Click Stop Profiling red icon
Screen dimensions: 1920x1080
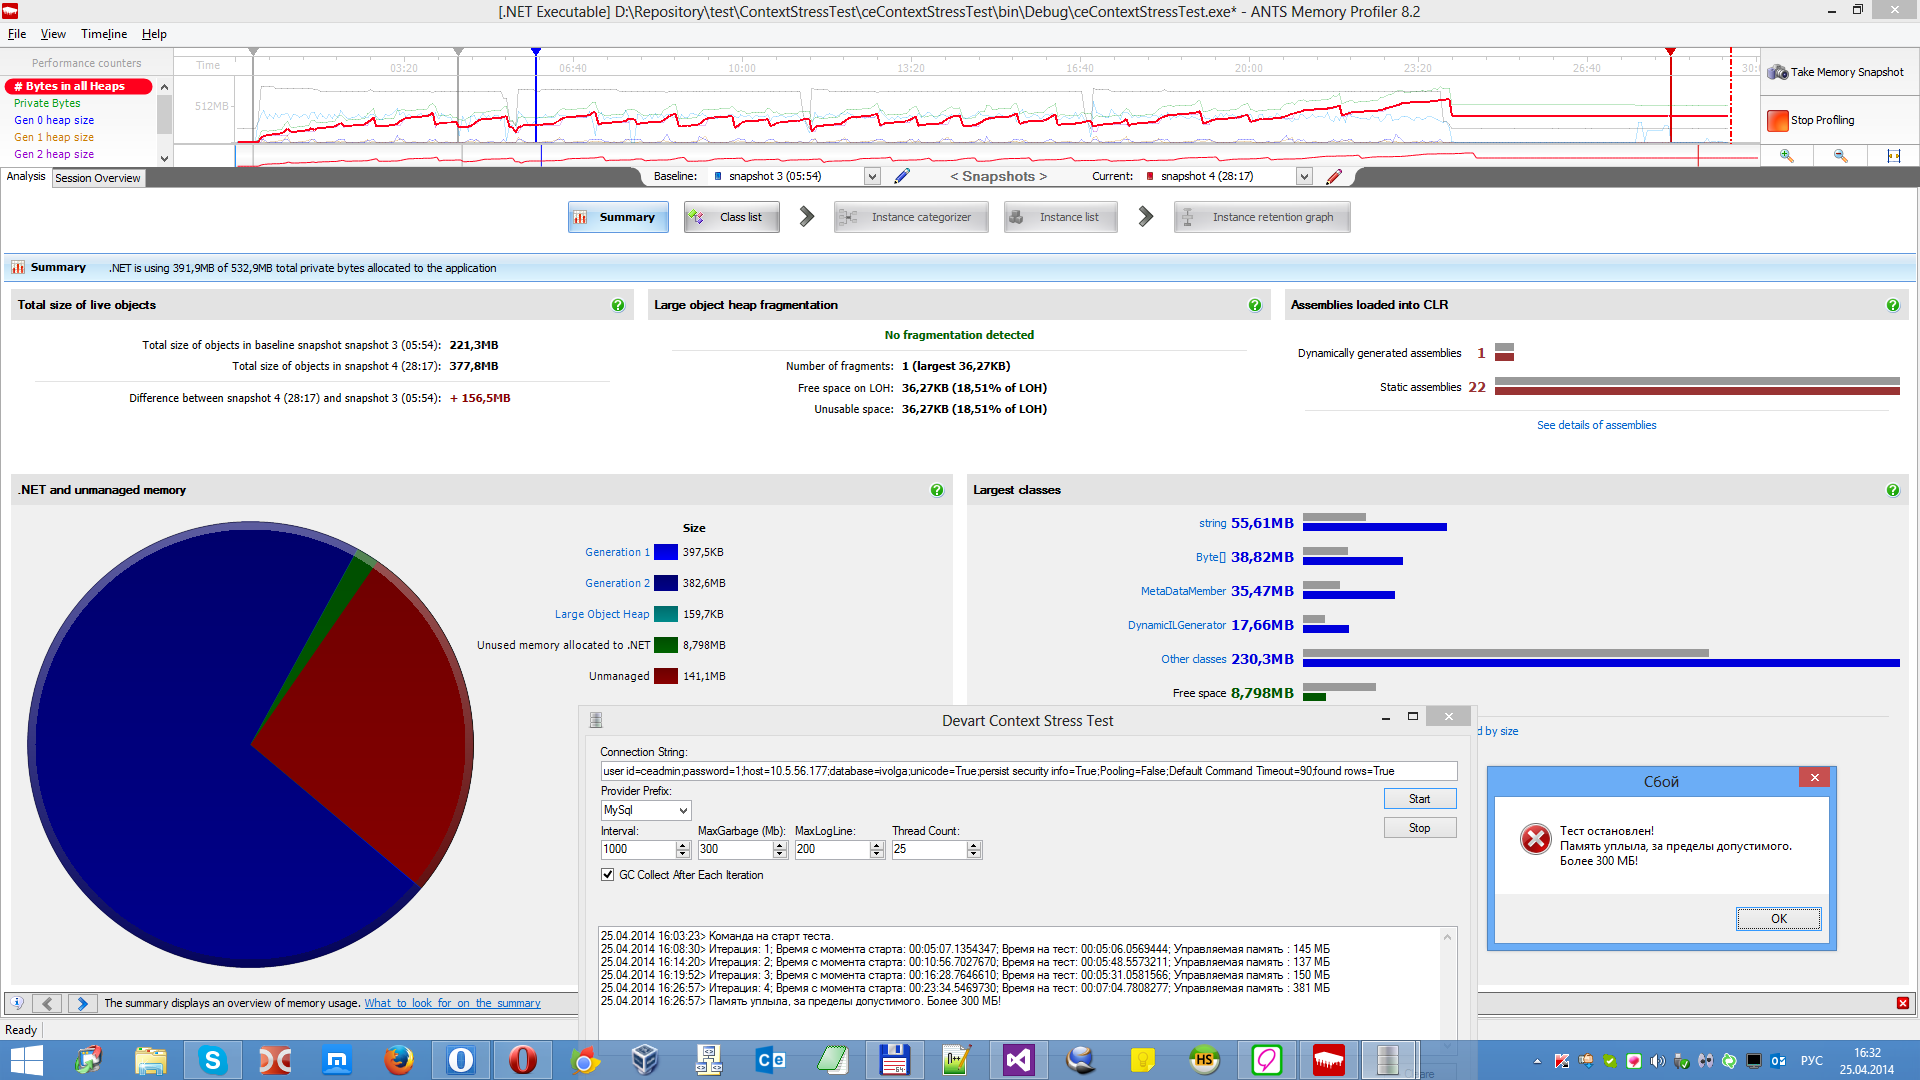pyautogui.click(x=1777, y=120)
